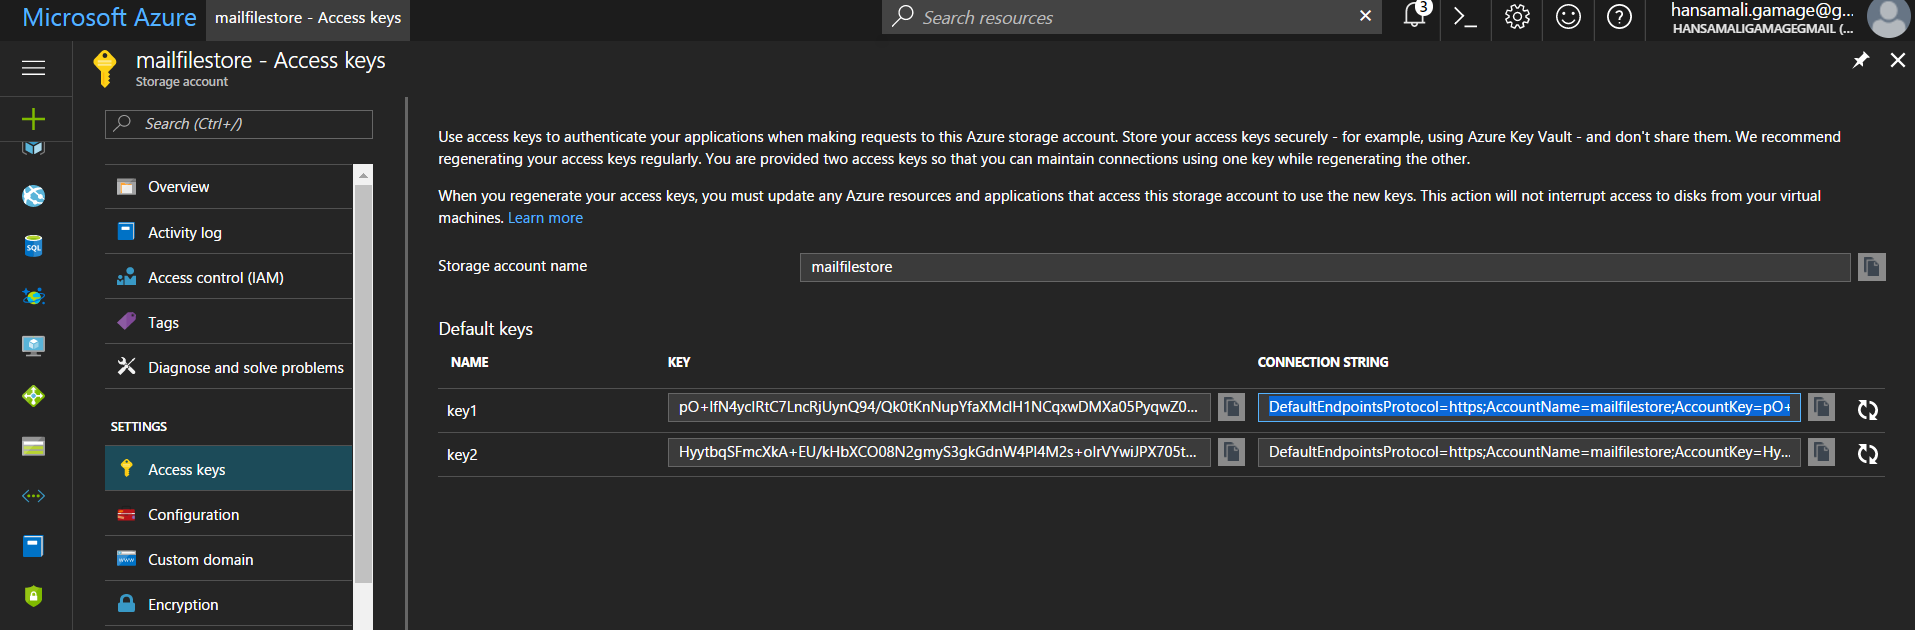Click the key1 connection string field

1529,407
